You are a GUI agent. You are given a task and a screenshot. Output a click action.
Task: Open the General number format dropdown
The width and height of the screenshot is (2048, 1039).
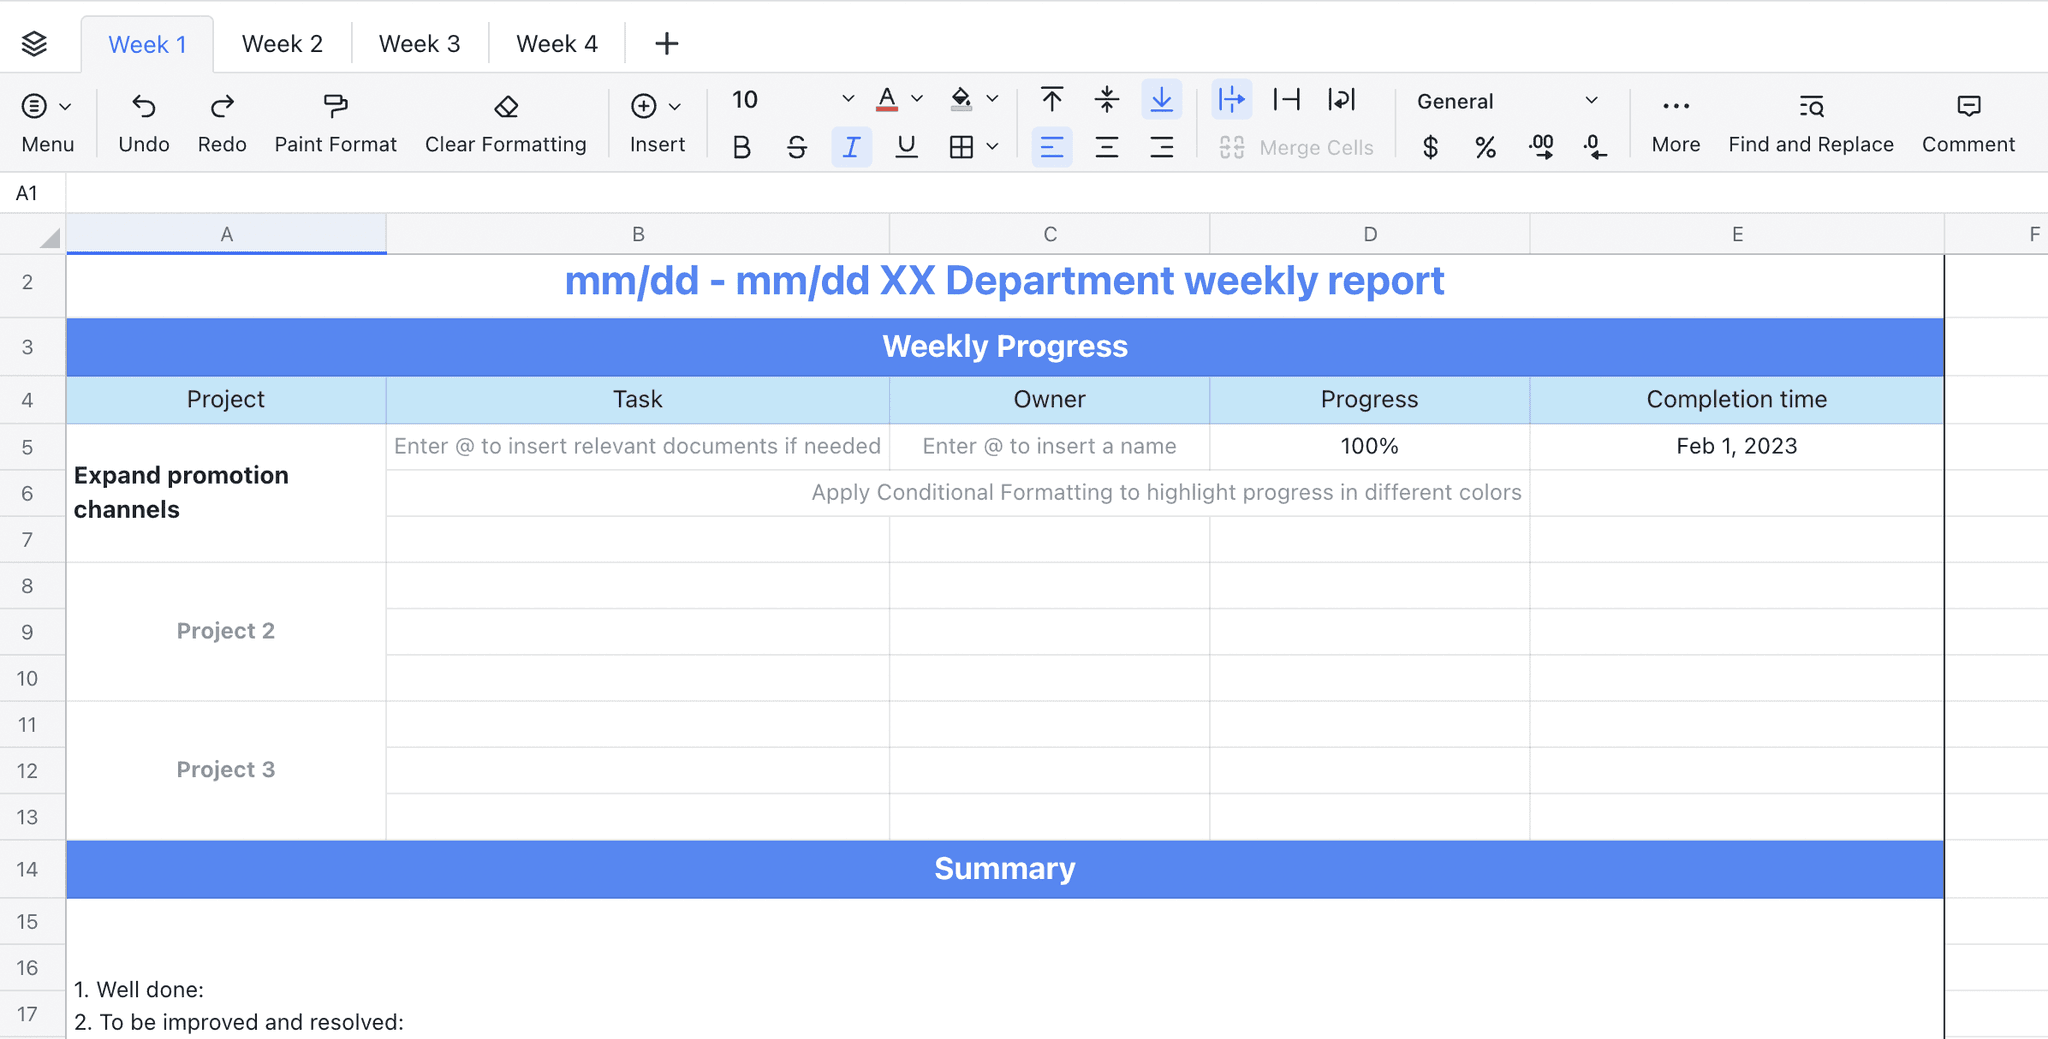tap(1590, 100)
